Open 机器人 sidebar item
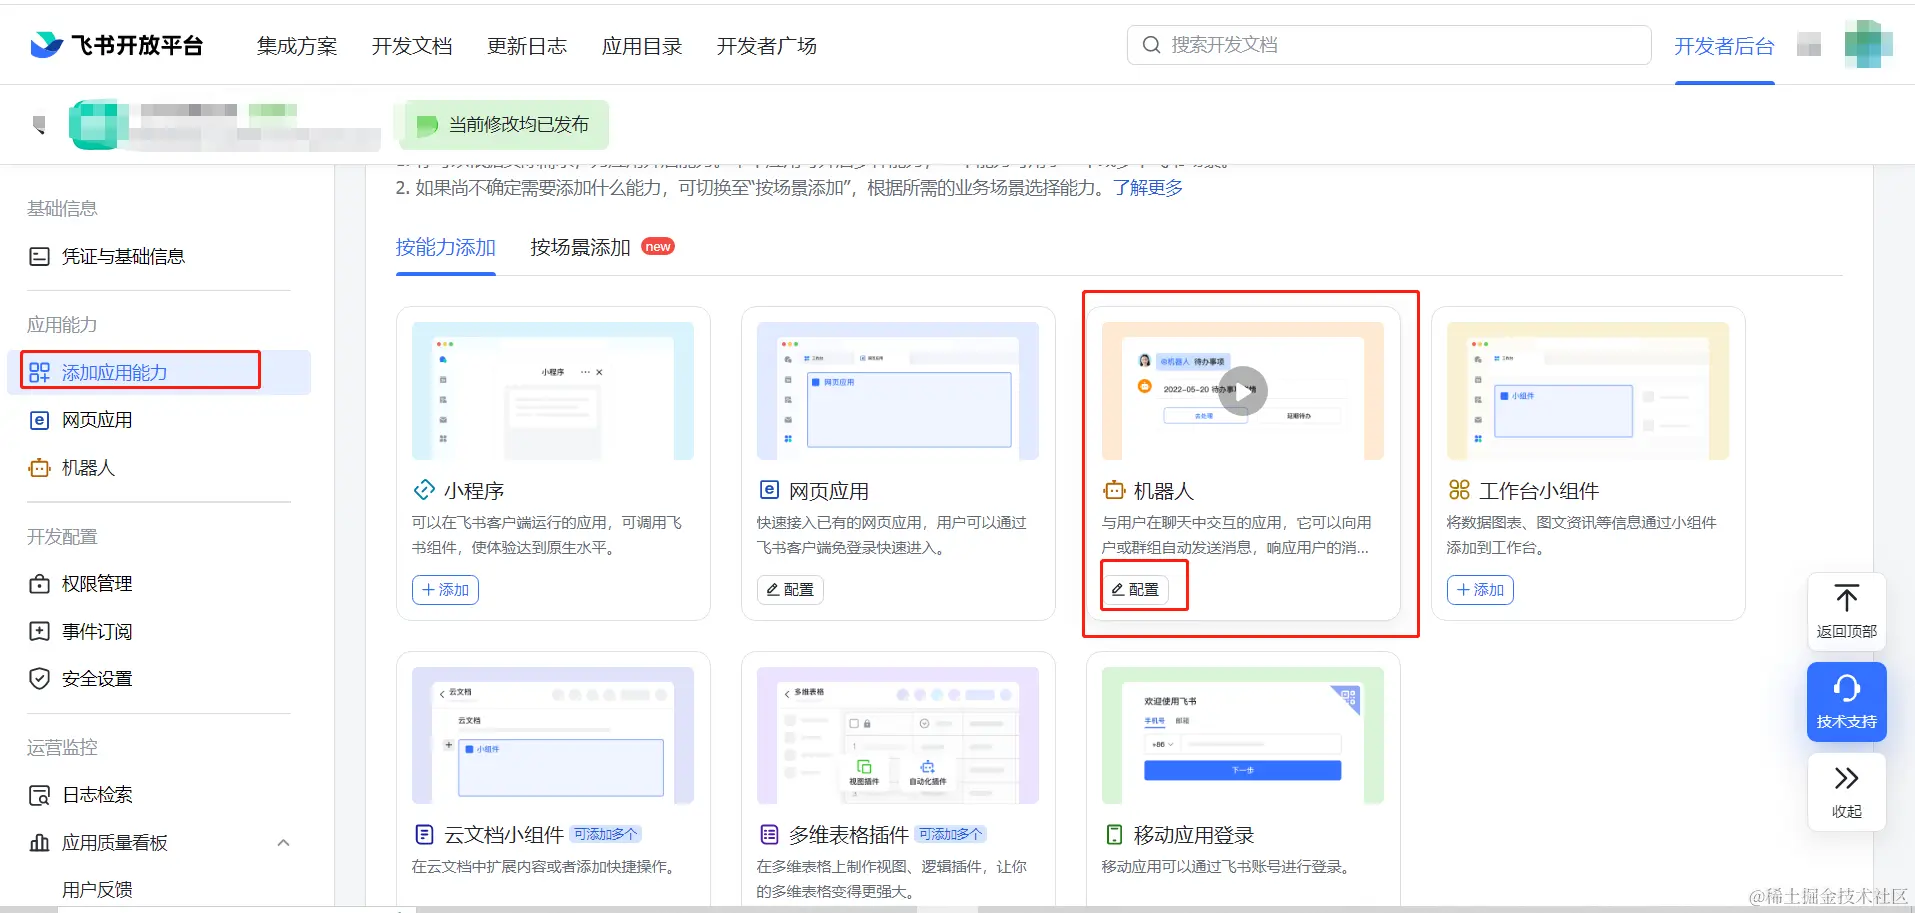This screenshot has width=1915, height=913. 88,468
